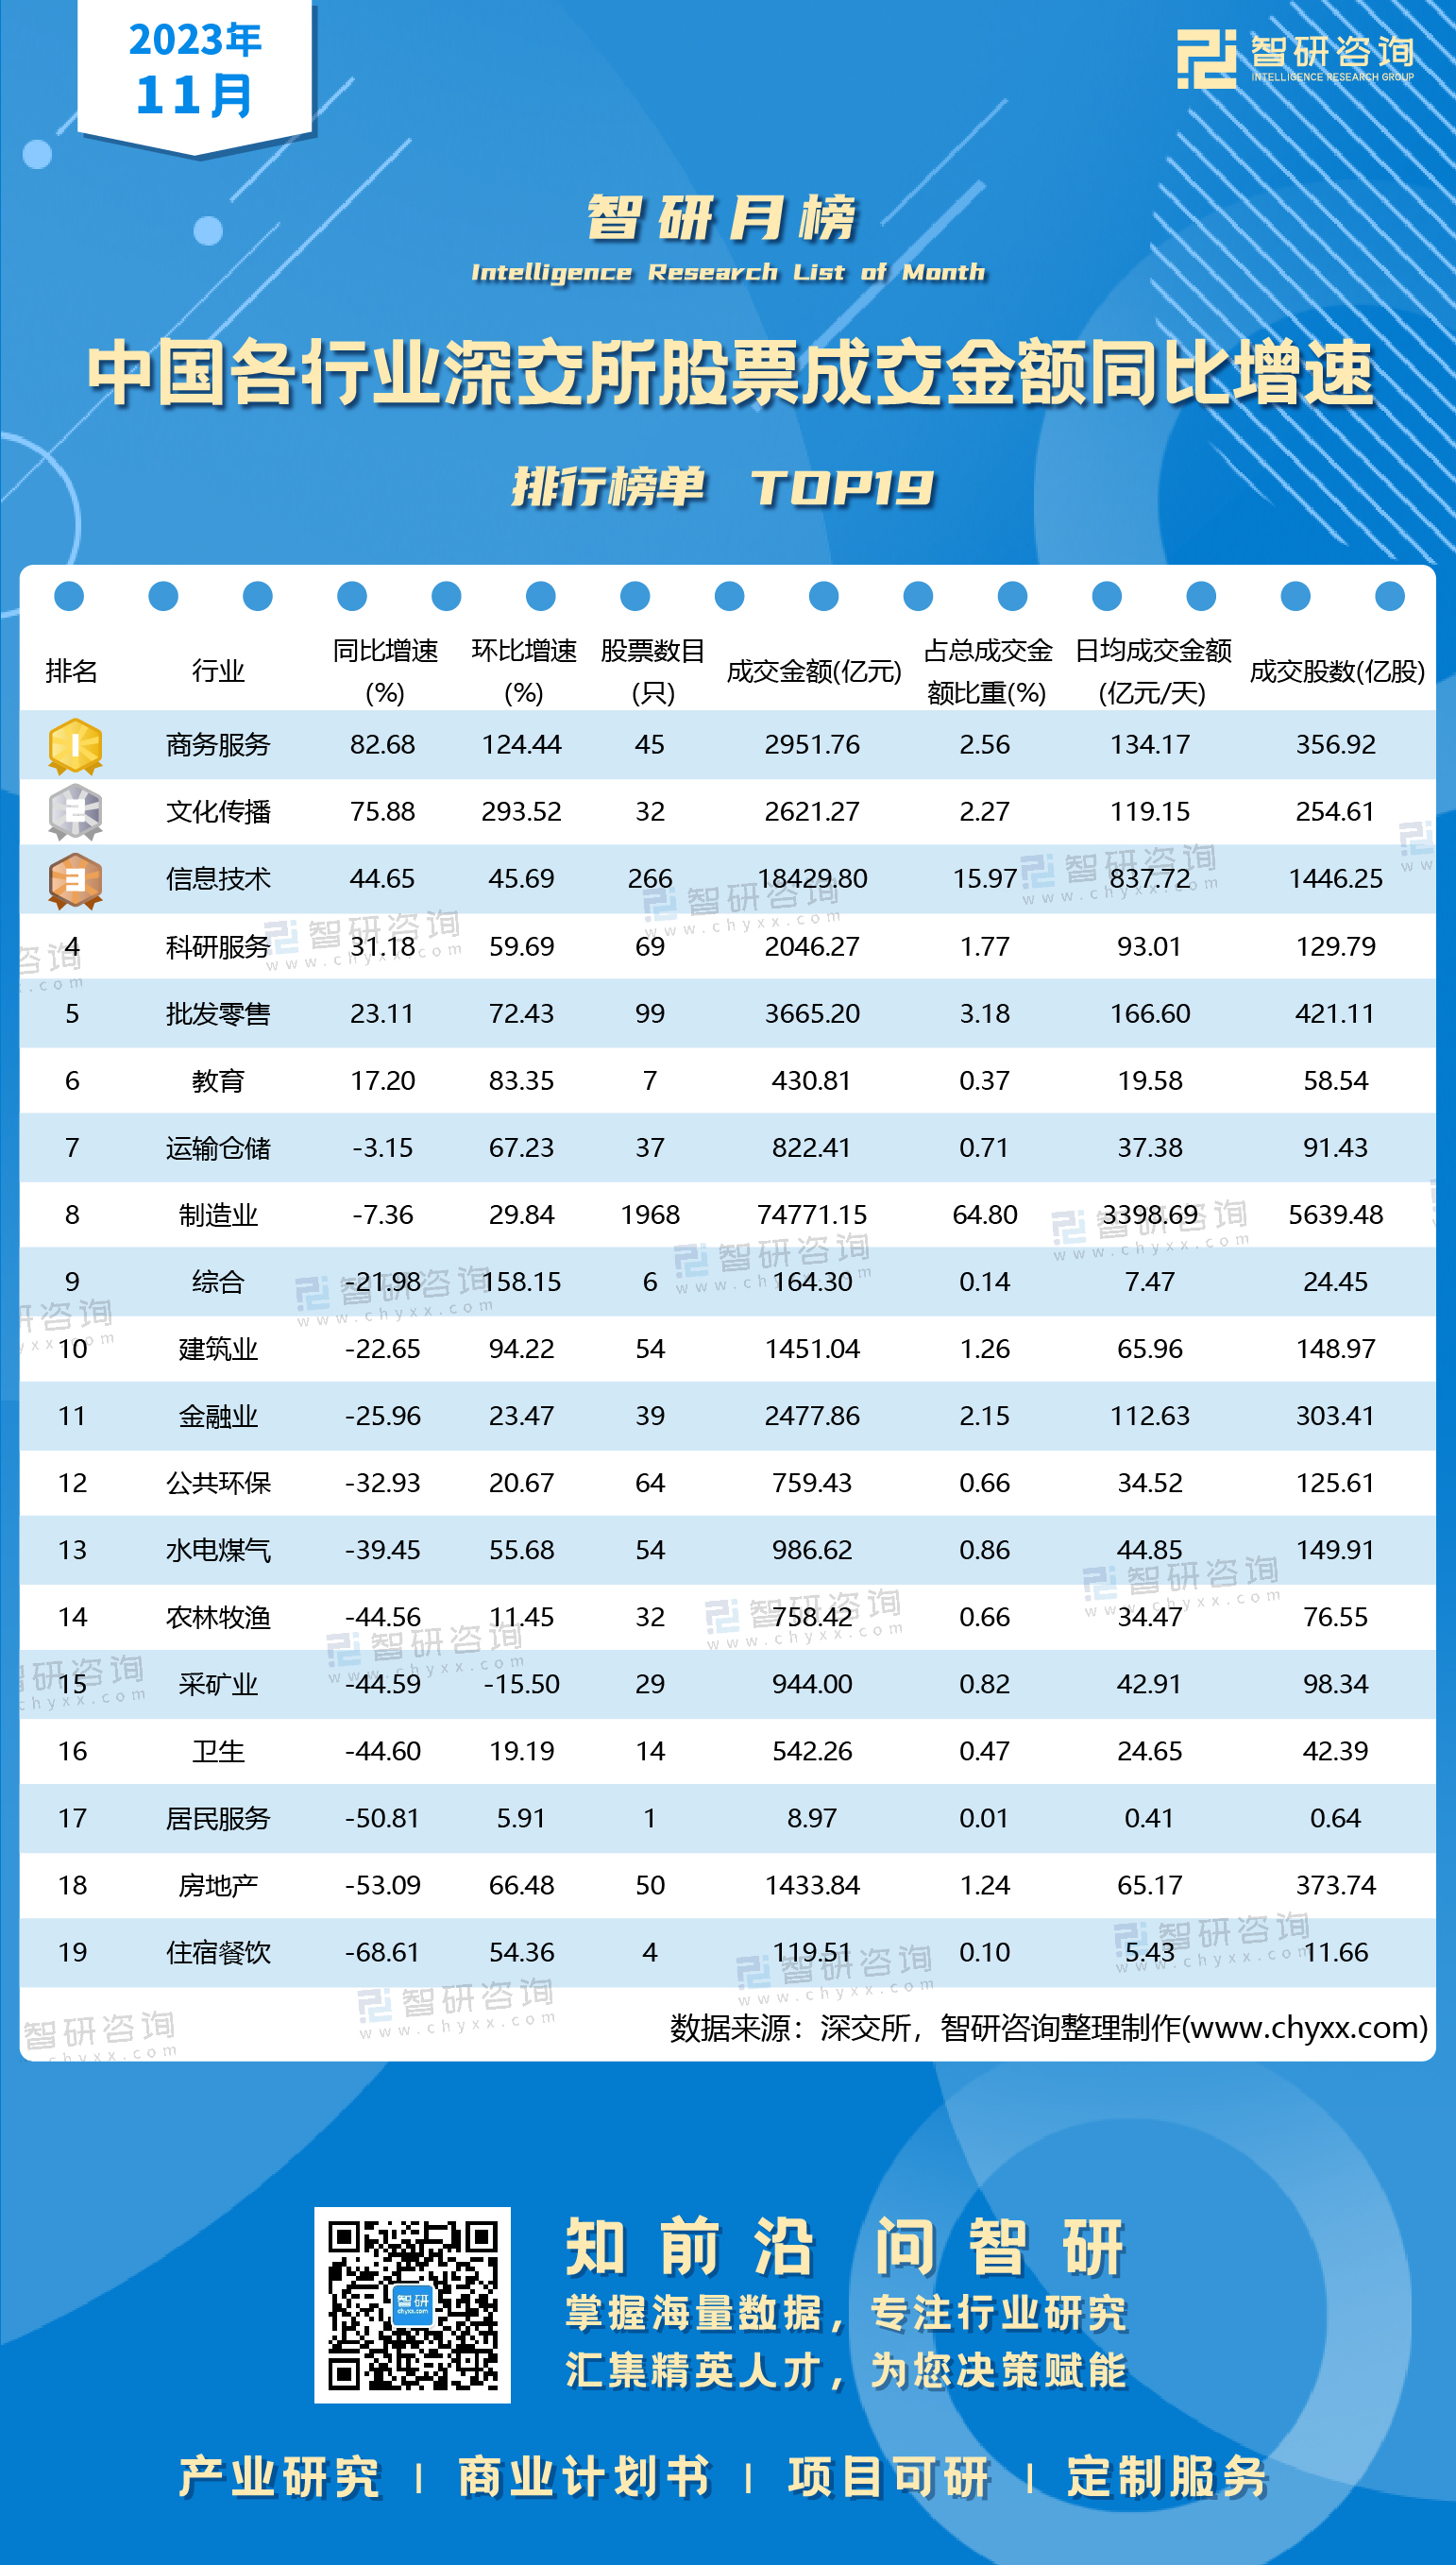Click the silver rank 2 medal
Image resolution: width=1456 pixels, height=2565 pixels.
click(75, 812)
